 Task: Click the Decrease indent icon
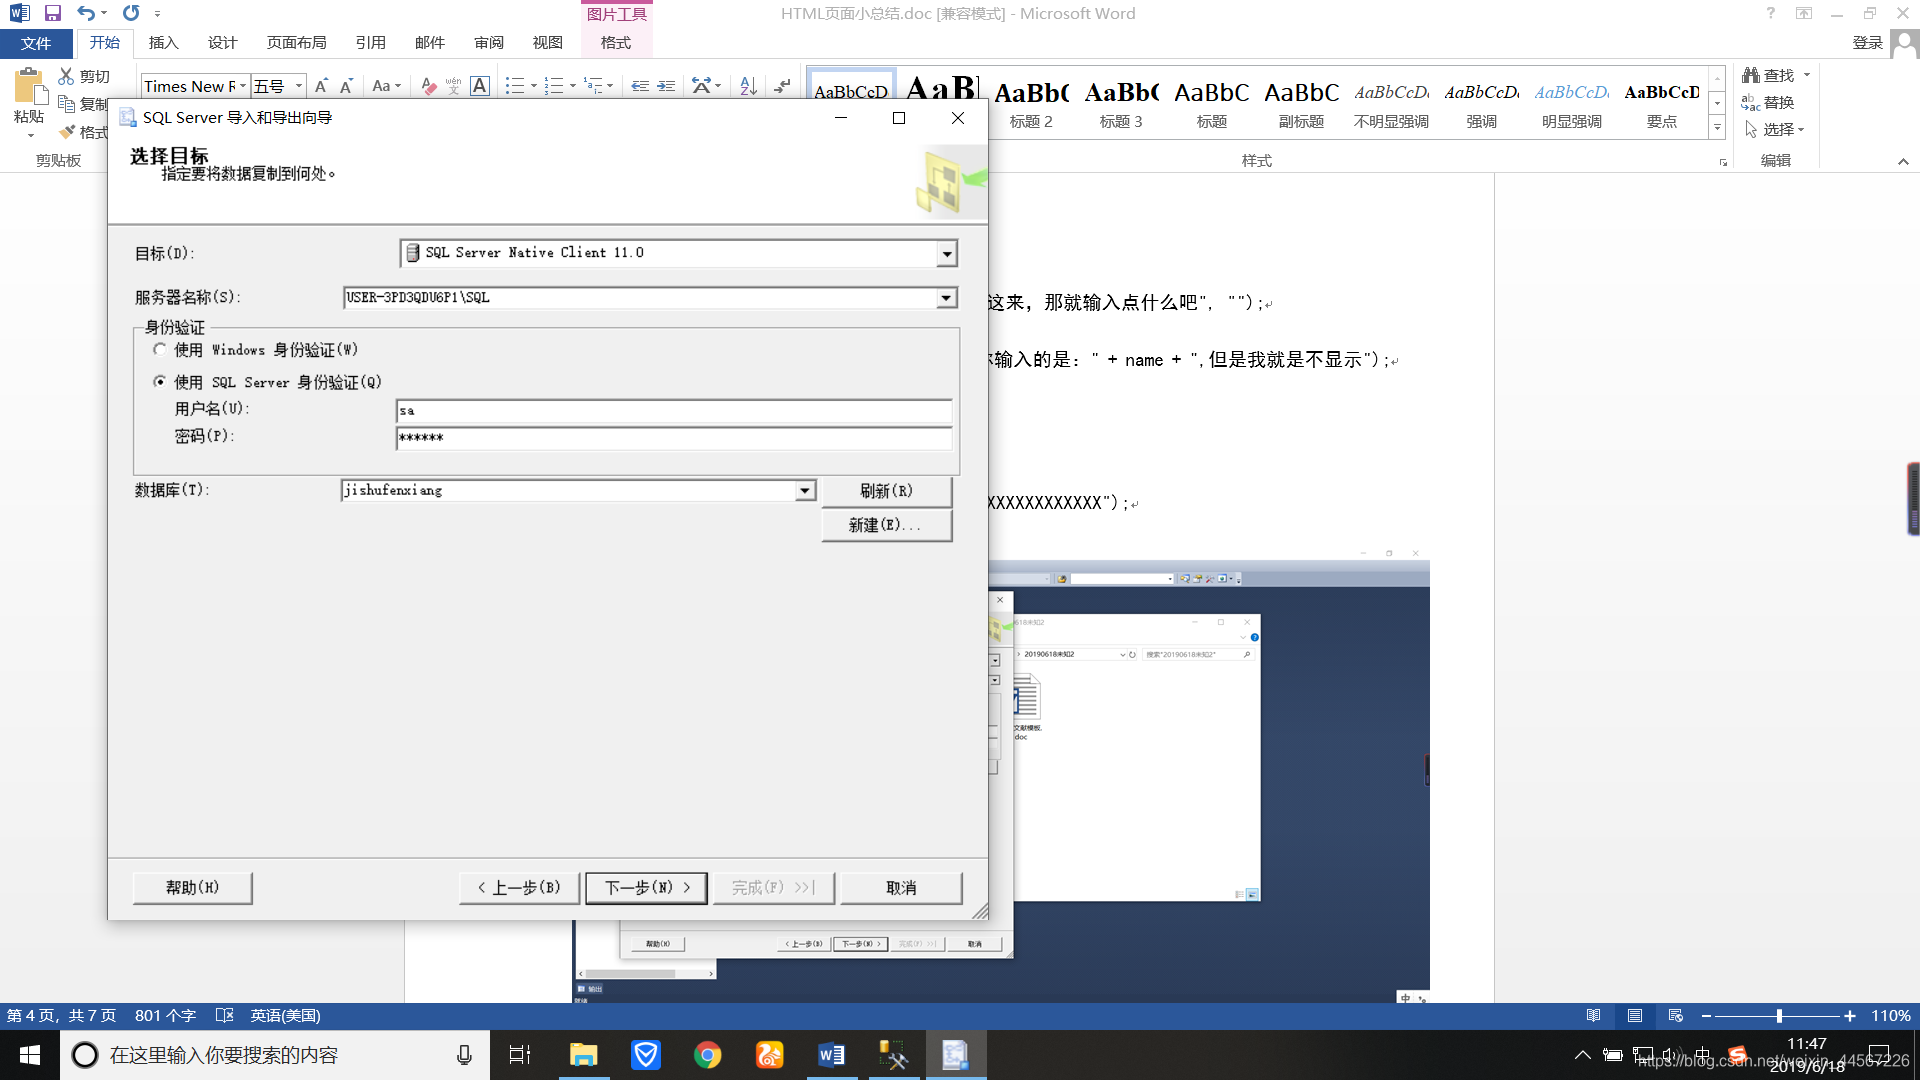click(x=640, y=86)
